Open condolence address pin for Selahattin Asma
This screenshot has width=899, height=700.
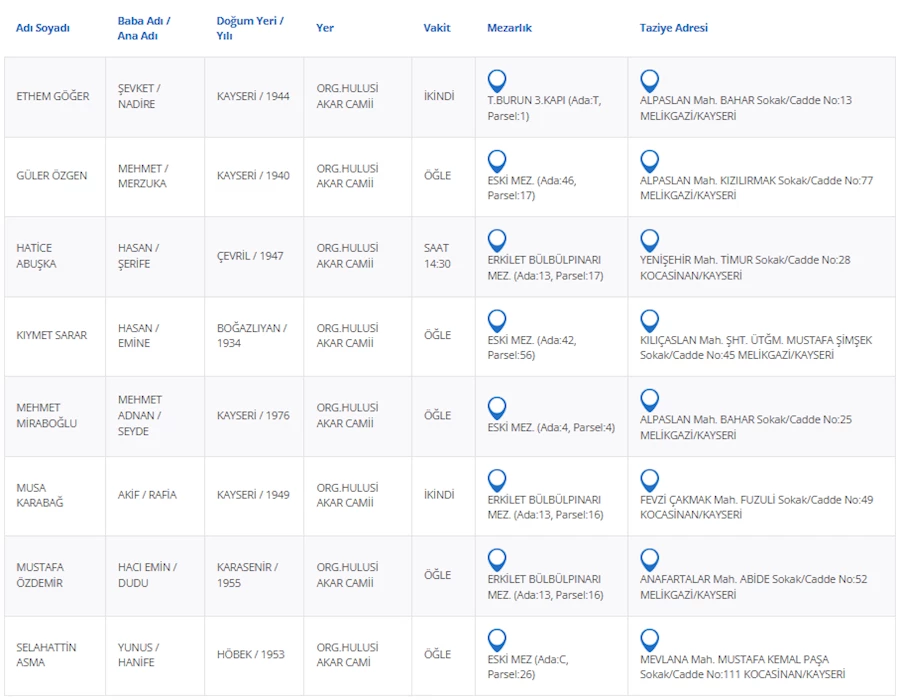pyautogui.click(x=649, y=640)
